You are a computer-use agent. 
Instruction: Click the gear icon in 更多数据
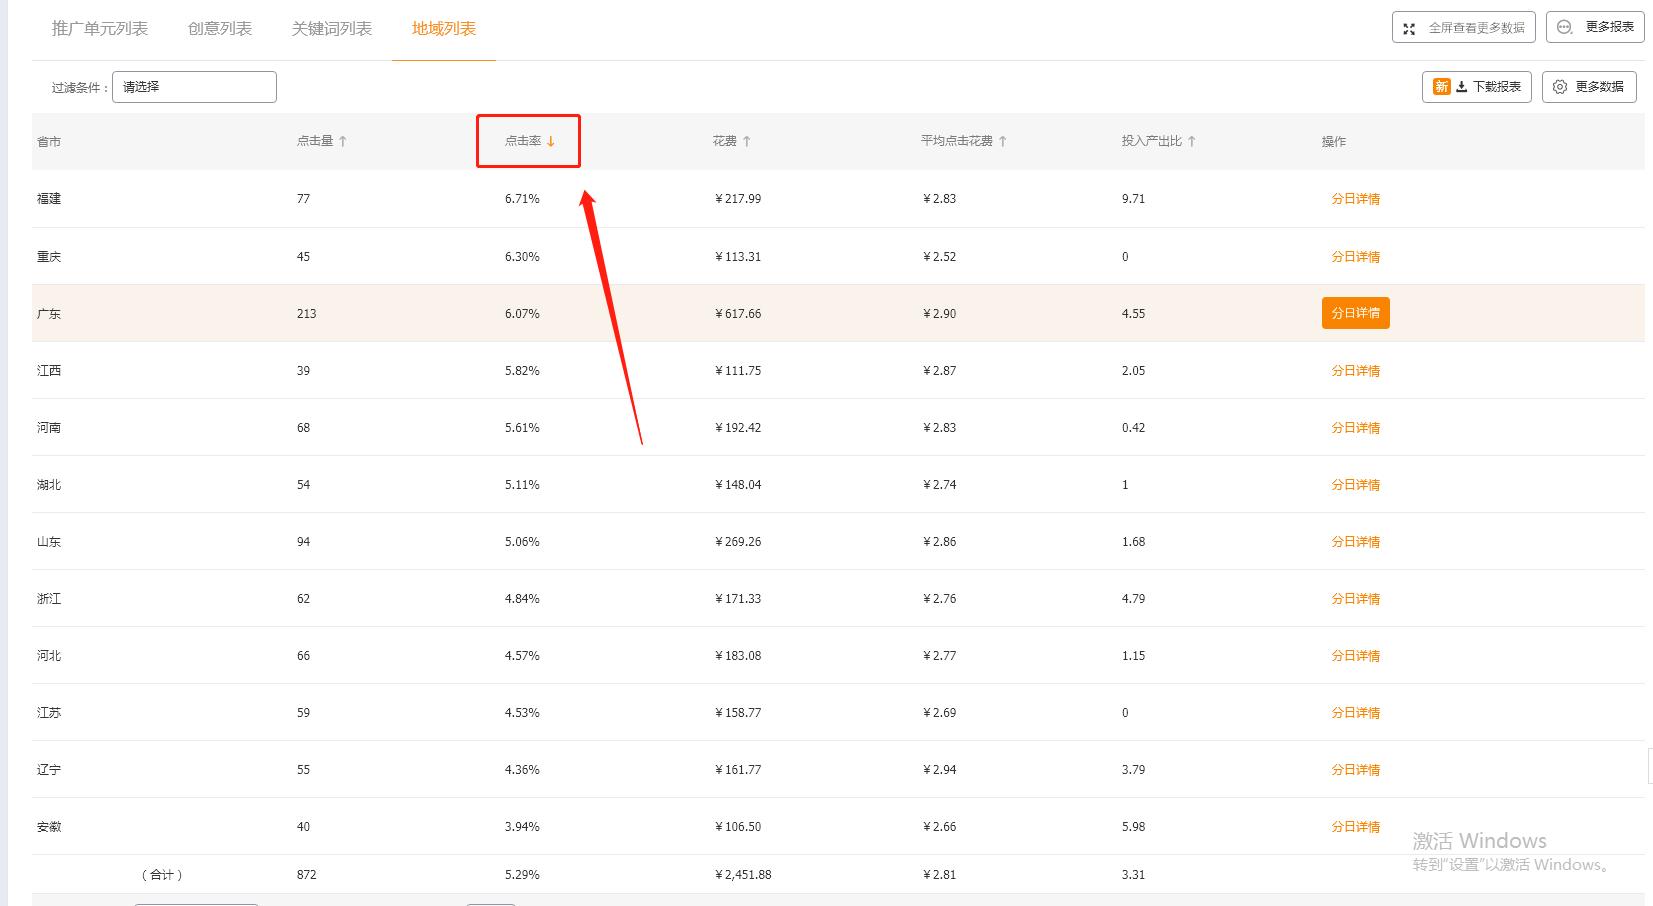click(x=1560, y=87)
